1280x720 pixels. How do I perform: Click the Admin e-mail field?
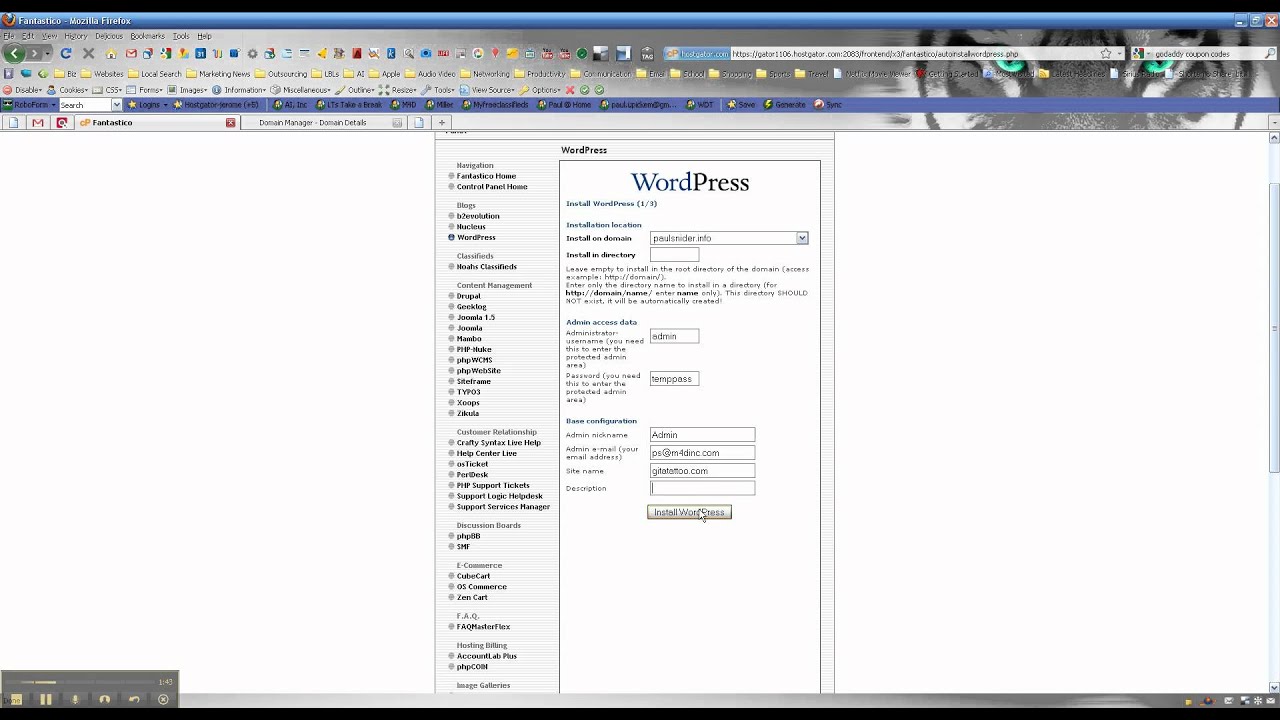pos(702,453)
